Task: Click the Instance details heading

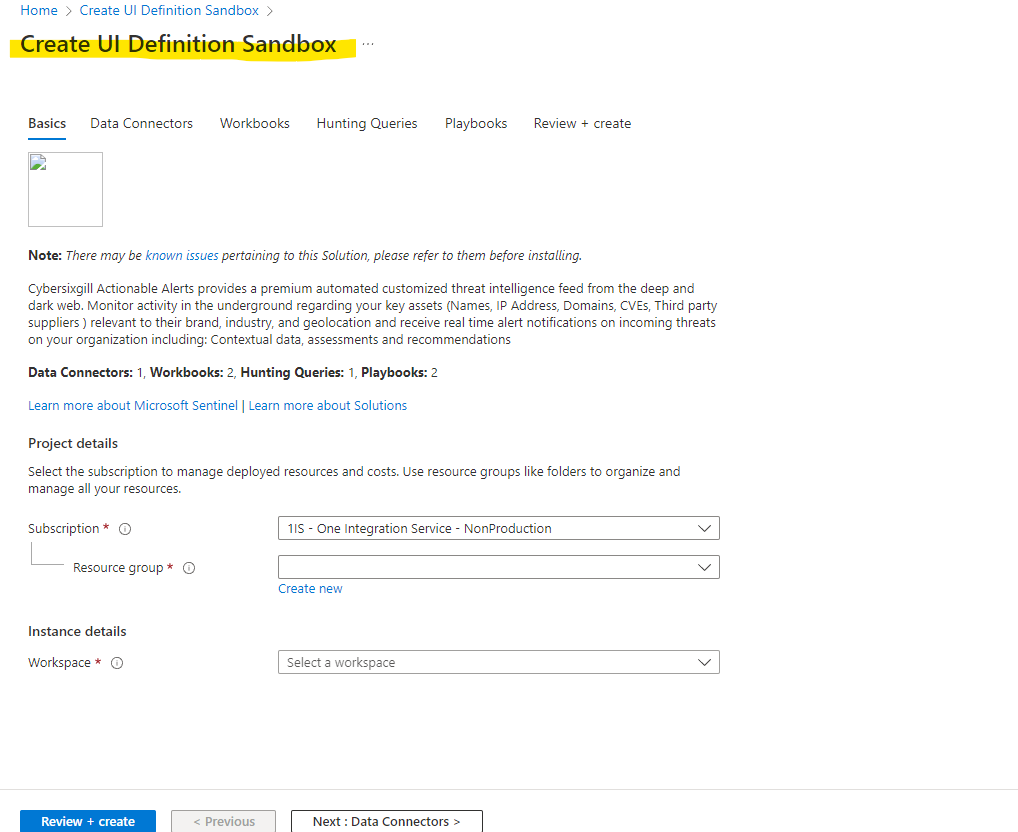Action: tap(77, 631)
